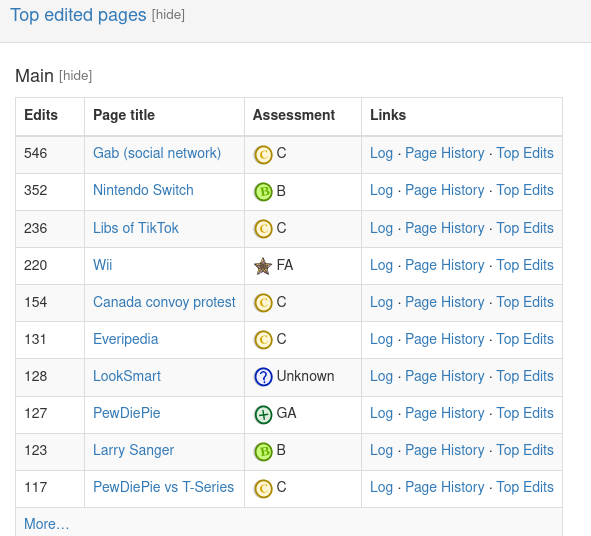591x536 pixels.
Task: Click the B-class icon in Larry Sanger row
Action: (263, 452)
